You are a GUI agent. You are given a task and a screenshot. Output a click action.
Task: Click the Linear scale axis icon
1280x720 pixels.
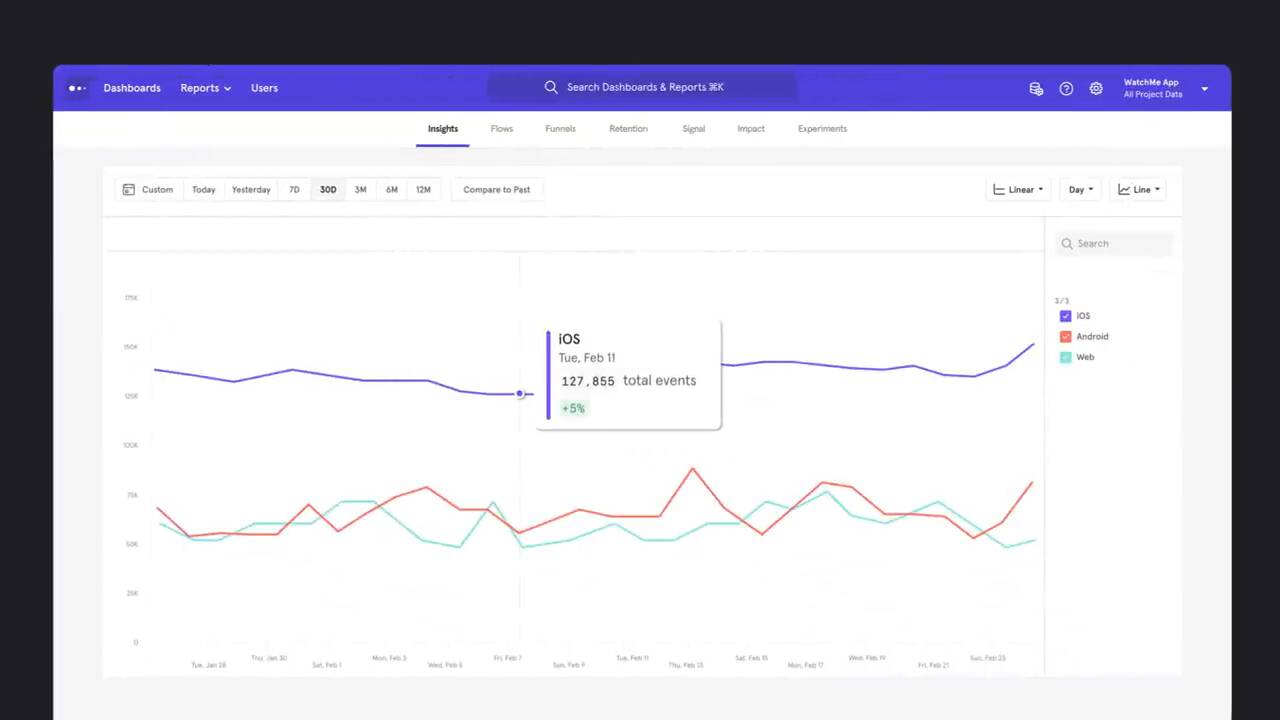(x=999, y=189)
